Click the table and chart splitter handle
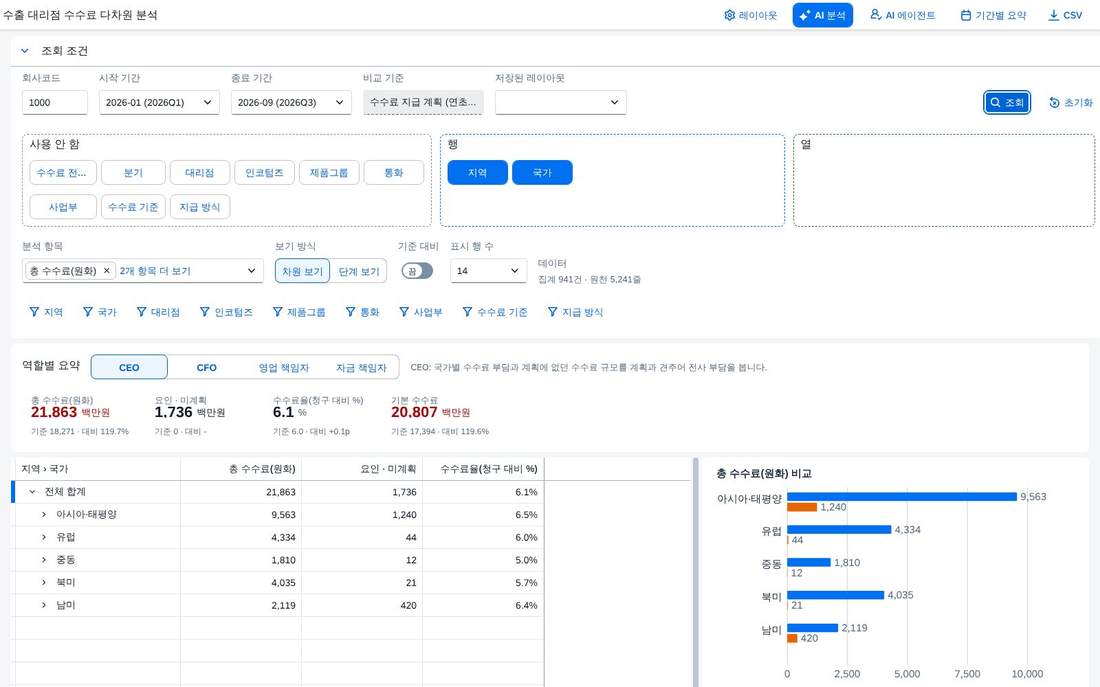The image size is (1100, 687). (695, 572)
